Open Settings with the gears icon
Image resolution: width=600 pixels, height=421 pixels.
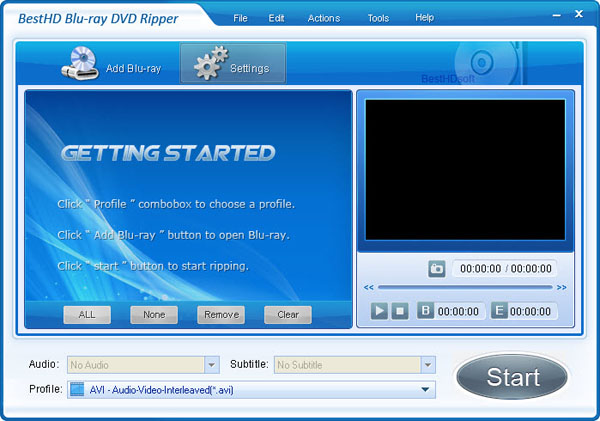coord(211,63)
